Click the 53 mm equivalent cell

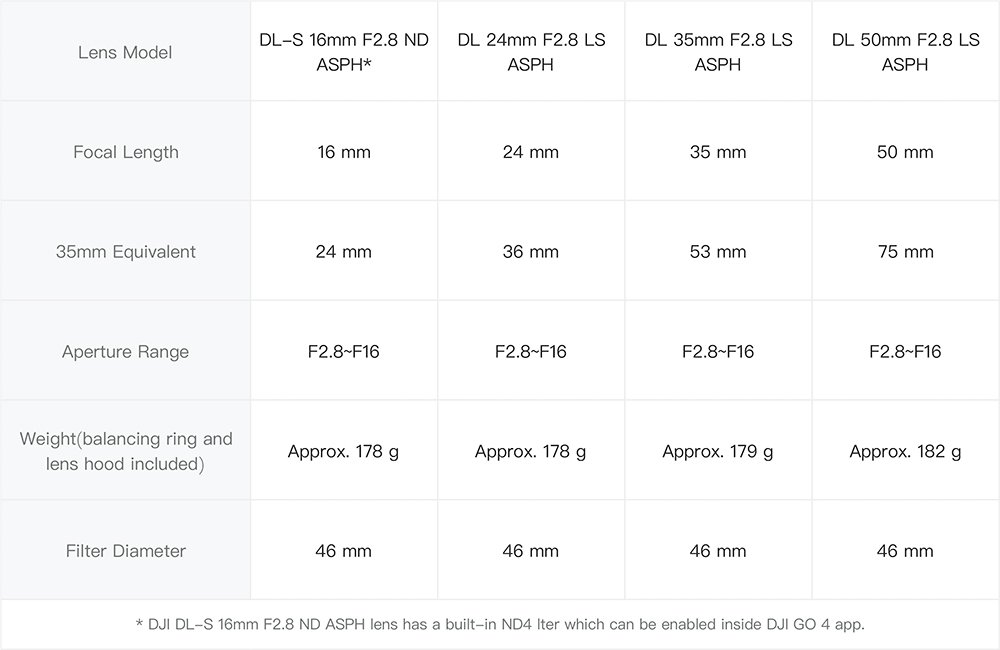pos(718,252)
